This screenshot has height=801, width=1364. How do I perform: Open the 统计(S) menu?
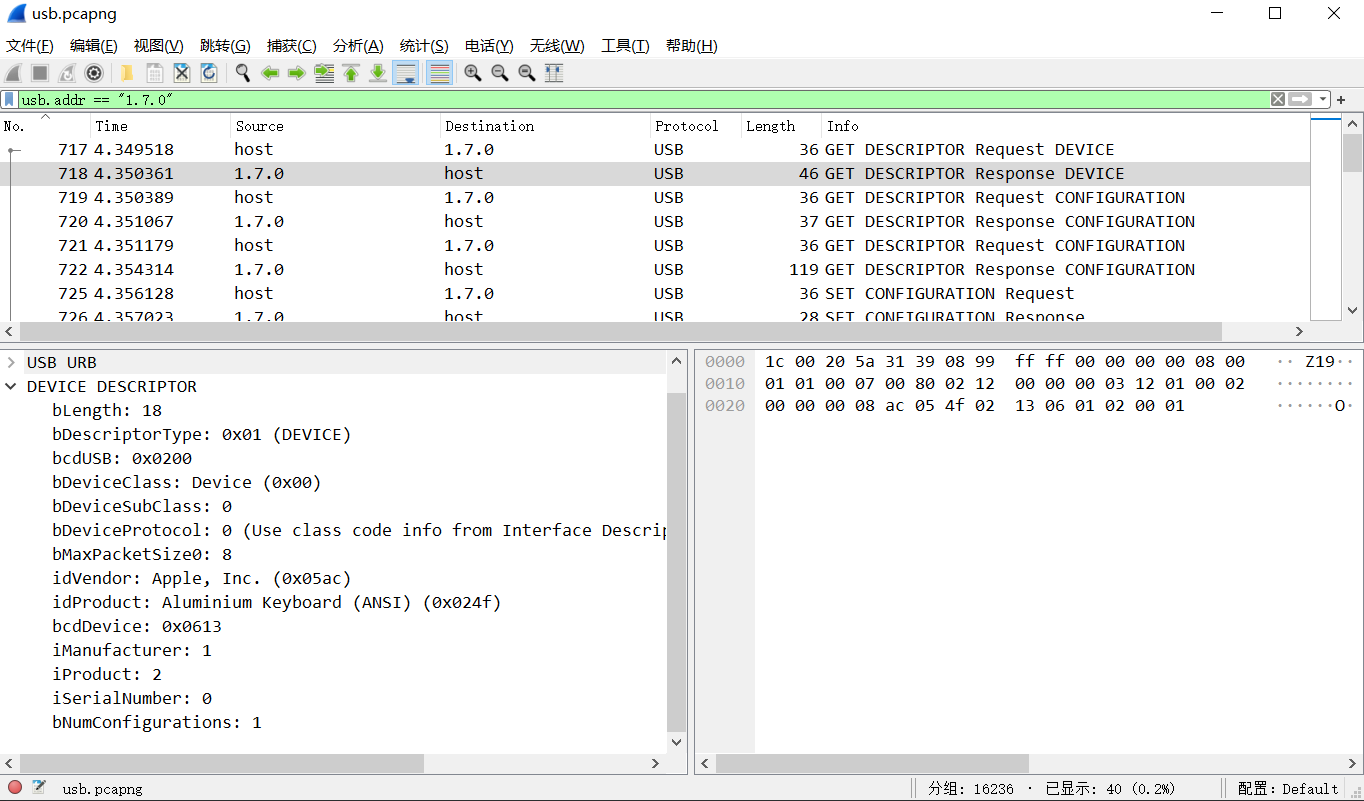[424, 46]
